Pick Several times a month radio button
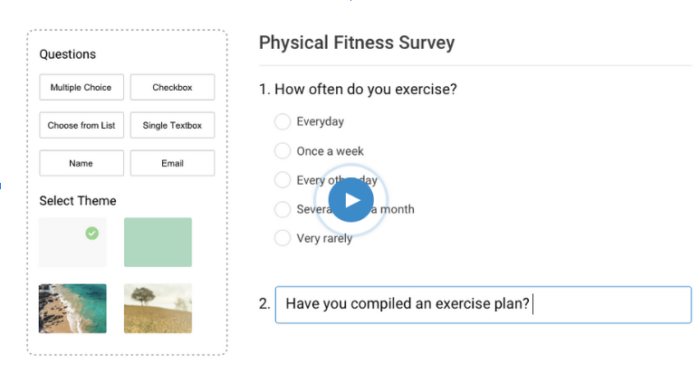The height and width of the screenshot is (373, 700). (282, 209)
